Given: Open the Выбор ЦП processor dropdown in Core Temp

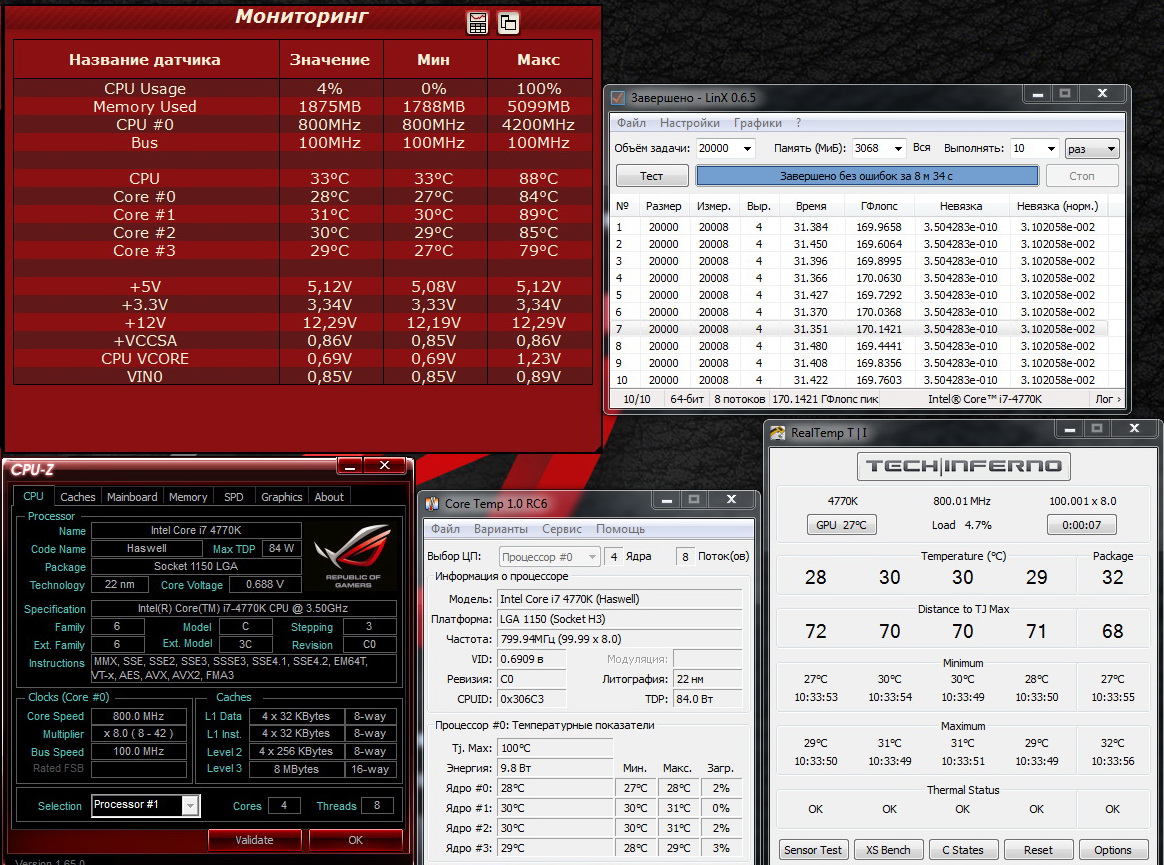Looking at the screenshot, I should click(549, 556).
